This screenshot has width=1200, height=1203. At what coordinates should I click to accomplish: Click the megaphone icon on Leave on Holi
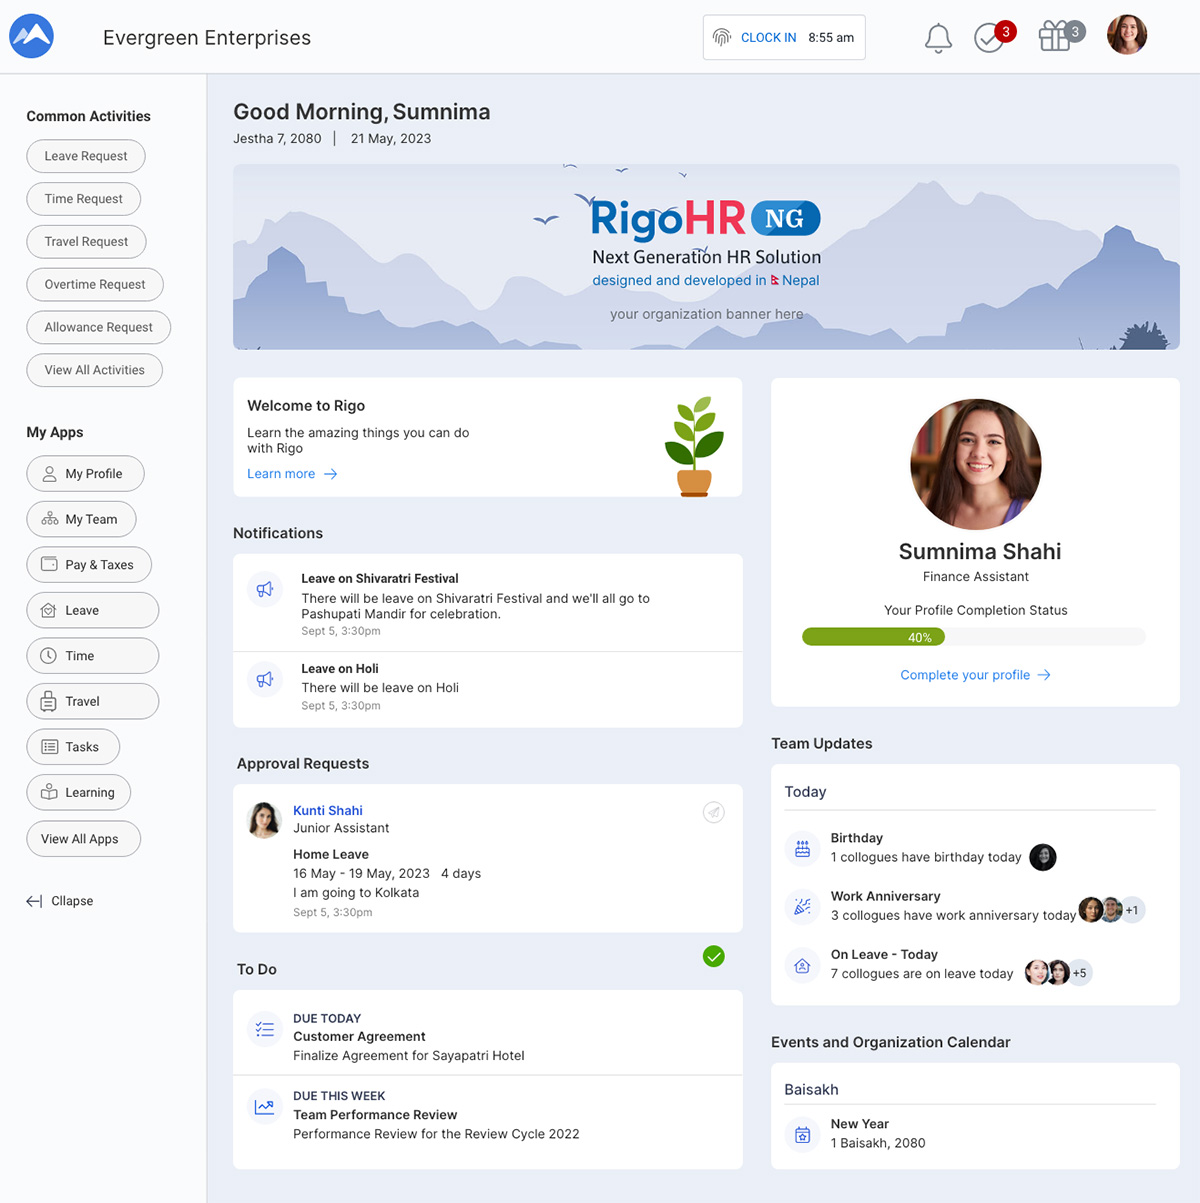(x=264, y=679)
